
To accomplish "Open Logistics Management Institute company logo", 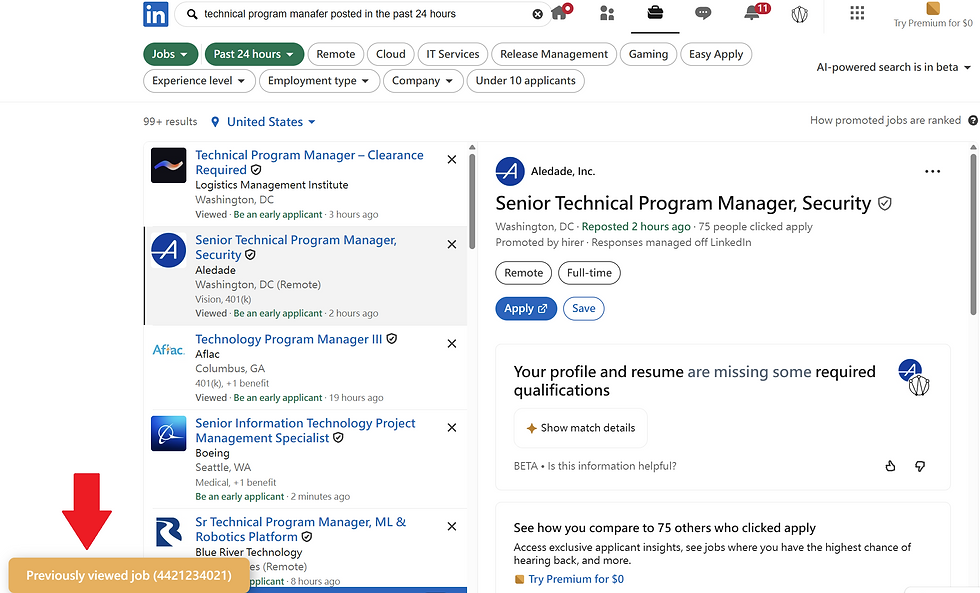I will (x=169, y=166).
